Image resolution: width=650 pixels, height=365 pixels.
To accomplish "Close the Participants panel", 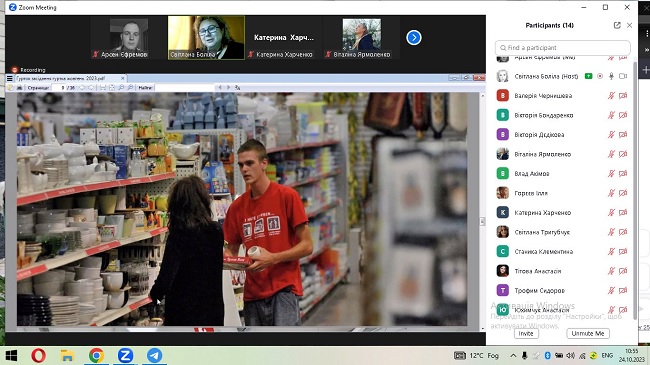I will [x=629, y=25].
